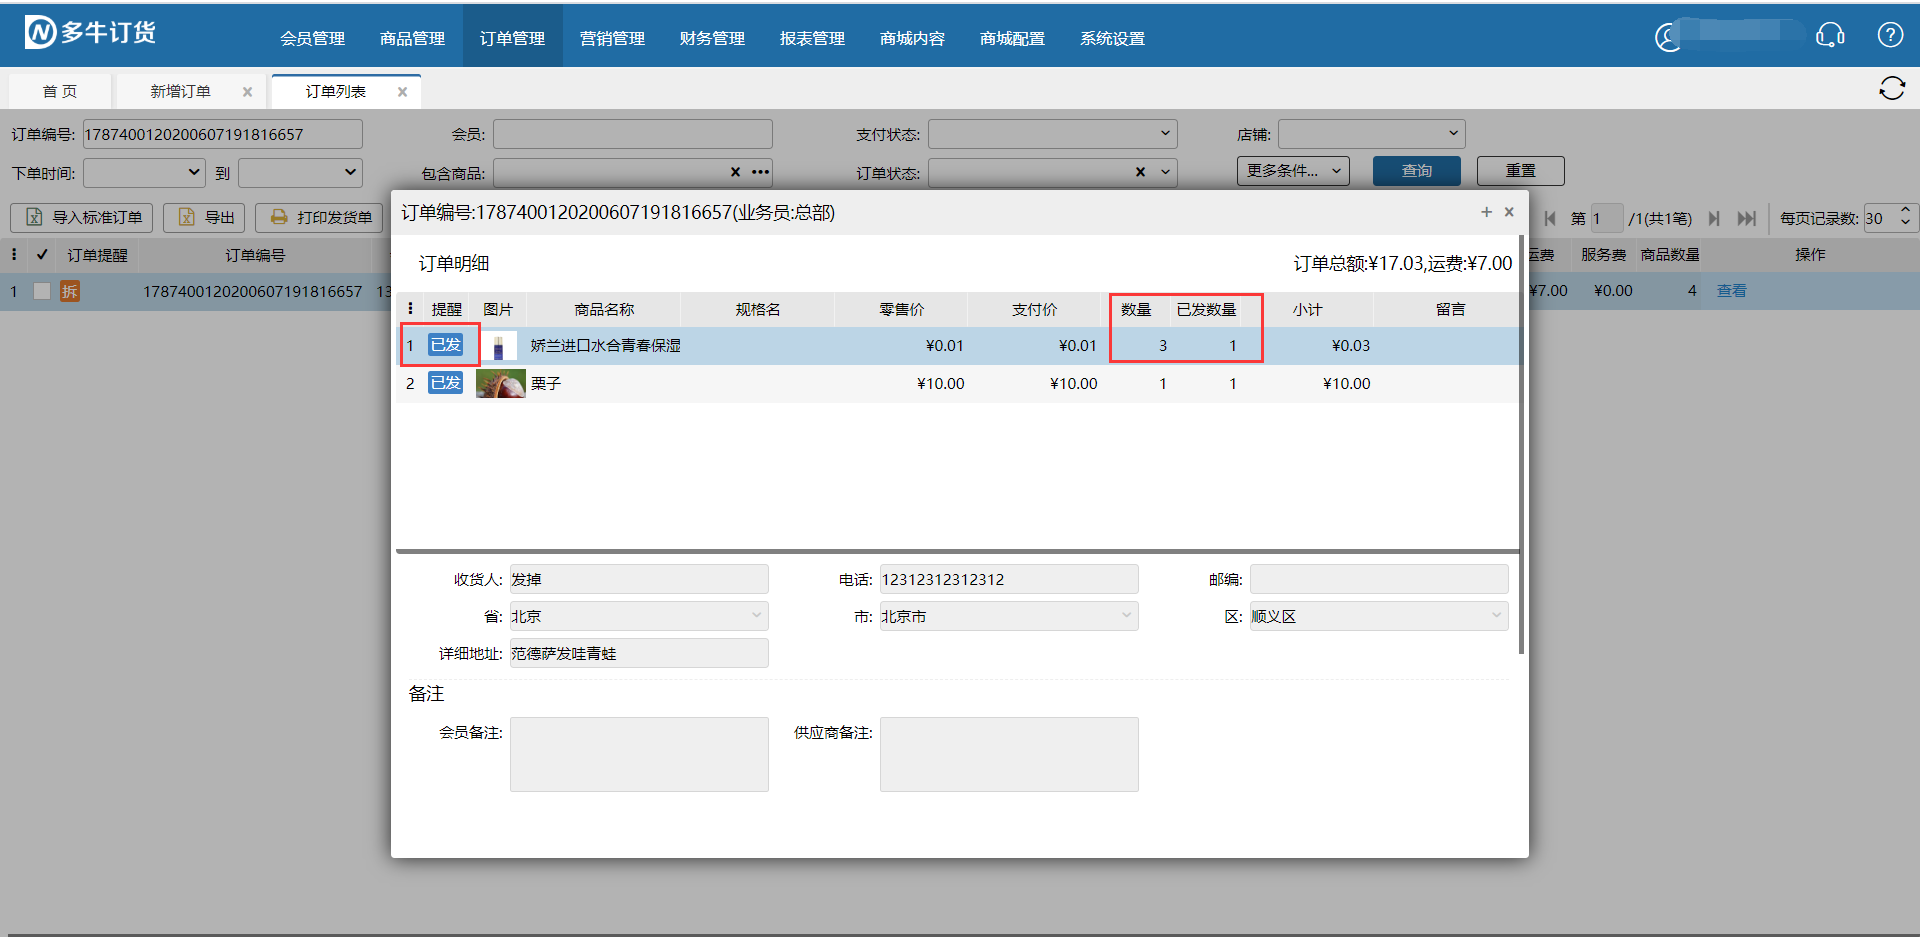Switch to the 新增订单 tab
Viewport: 1920px width, 937px height.
click(180, 91)
